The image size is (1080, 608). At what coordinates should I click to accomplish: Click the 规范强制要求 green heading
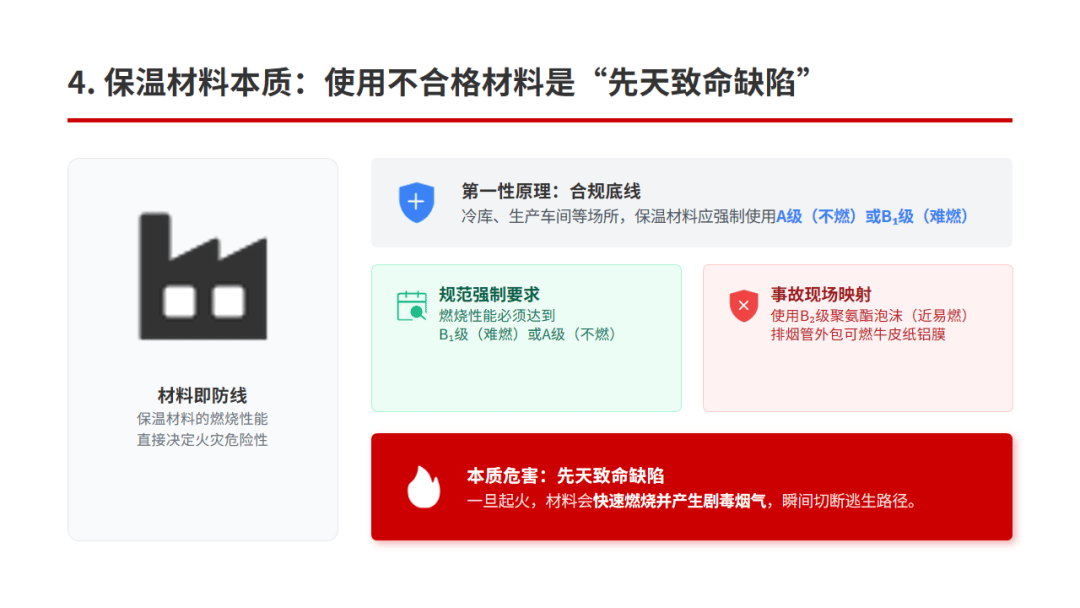pos(489,295)
